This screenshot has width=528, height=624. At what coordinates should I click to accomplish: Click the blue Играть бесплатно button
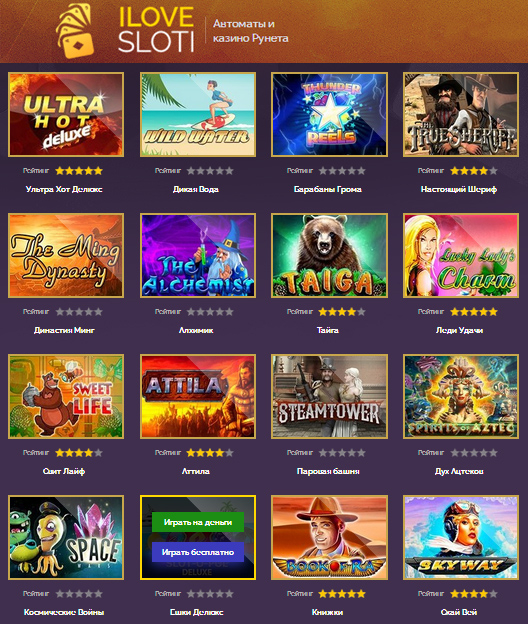(198, 552)
